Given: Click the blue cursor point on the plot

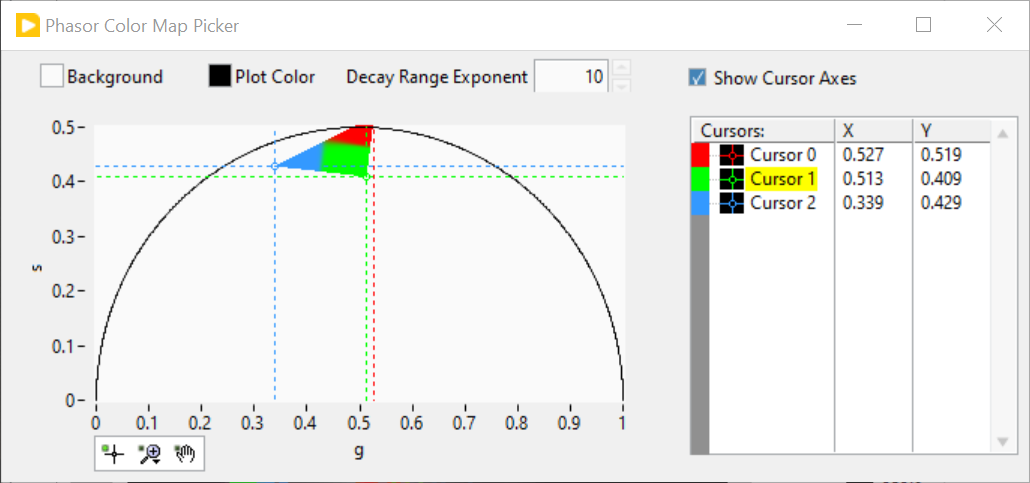Looking at the screenshot, I should coord(275,166).
